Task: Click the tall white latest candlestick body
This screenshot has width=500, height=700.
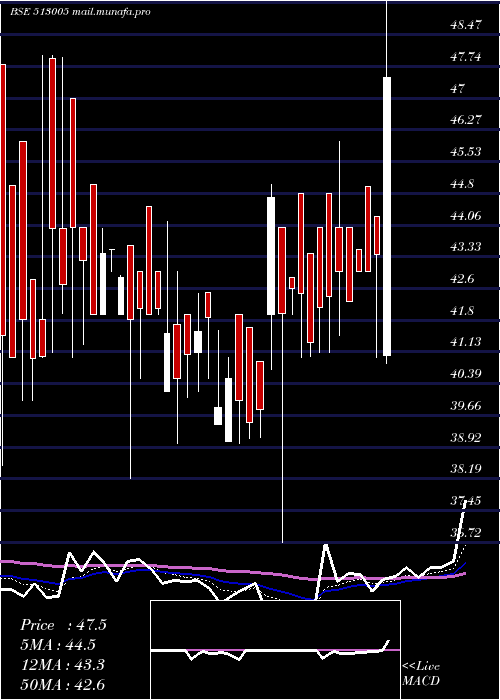Action: click(x=387, y=217)
